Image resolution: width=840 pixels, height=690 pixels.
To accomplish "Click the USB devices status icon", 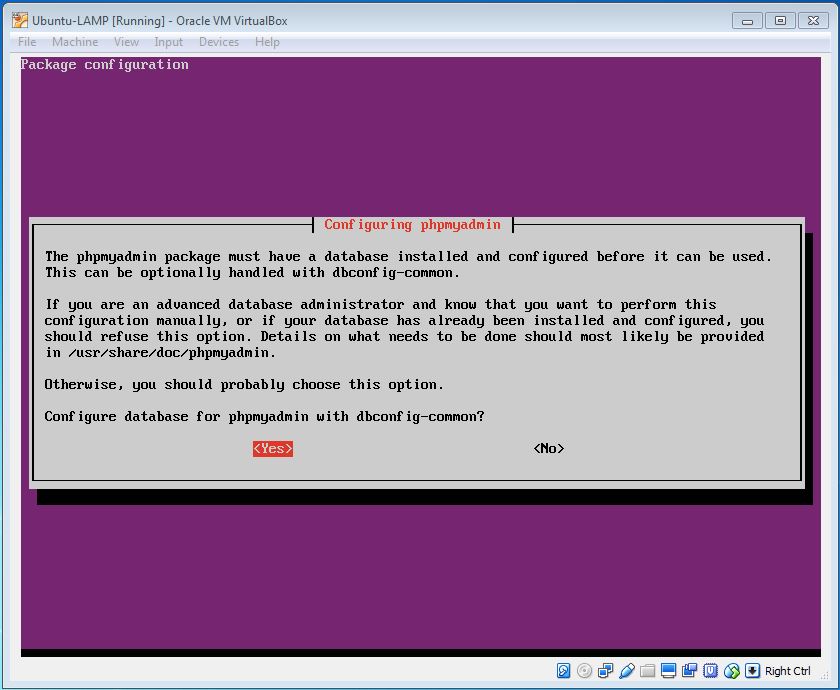I will click(x=627, y=670).
